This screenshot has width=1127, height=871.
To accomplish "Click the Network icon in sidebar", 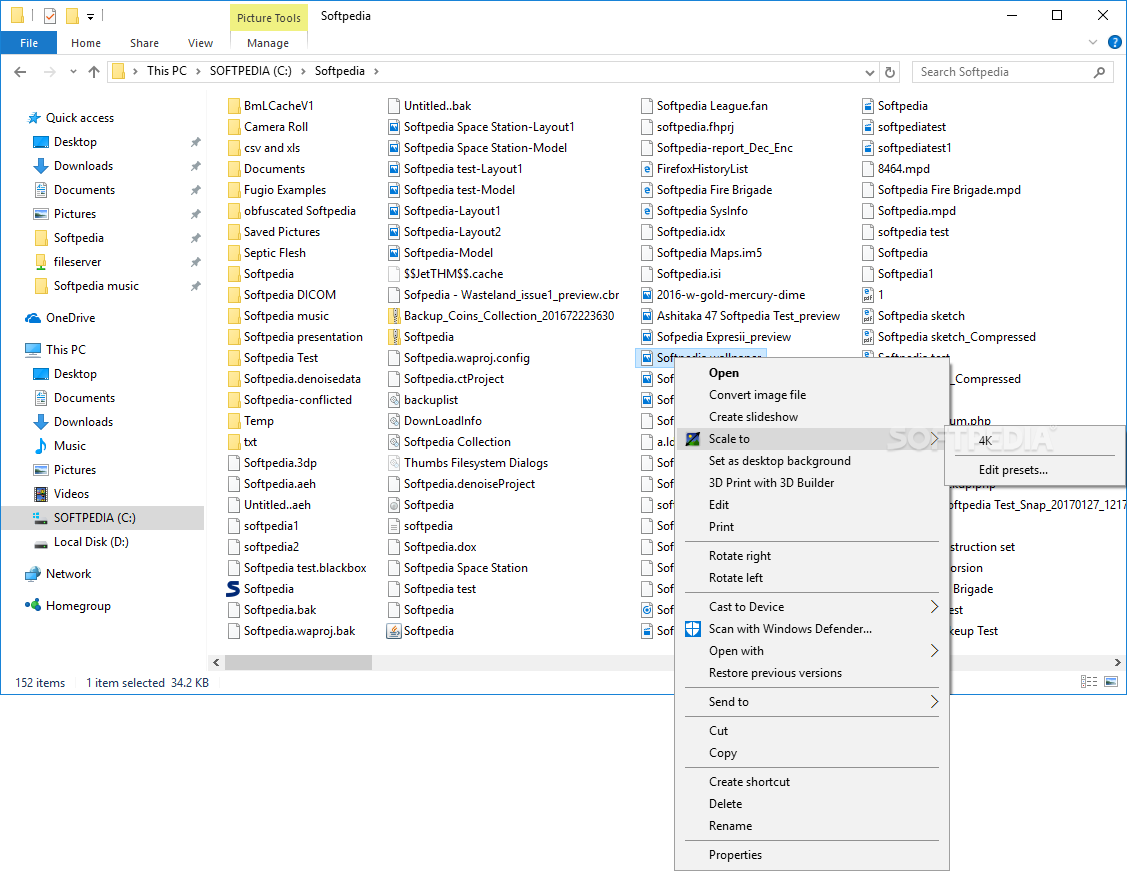I will point(33,573).
